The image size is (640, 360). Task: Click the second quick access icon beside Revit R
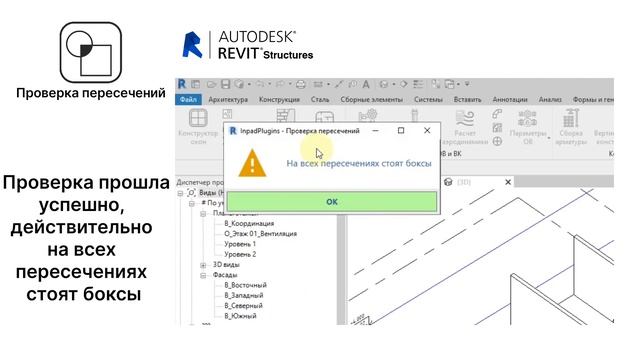tap(196, 84)
